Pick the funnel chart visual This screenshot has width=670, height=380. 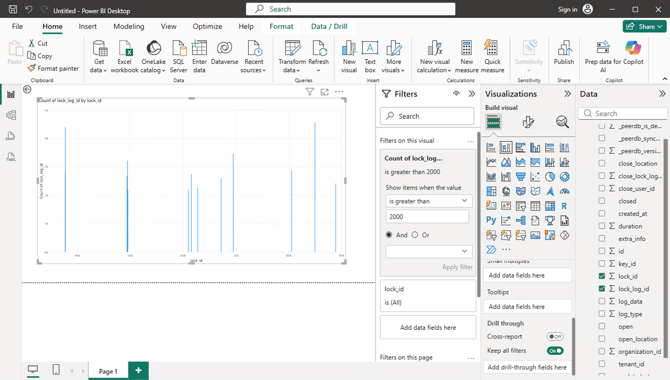[x=520, y=177]
